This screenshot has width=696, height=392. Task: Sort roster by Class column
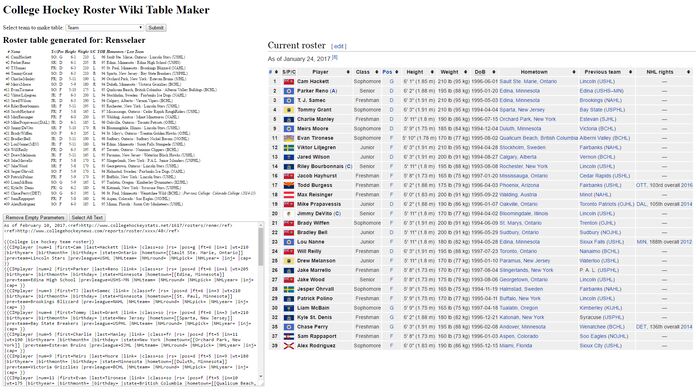pyautogui.click(x=366, y=72)
